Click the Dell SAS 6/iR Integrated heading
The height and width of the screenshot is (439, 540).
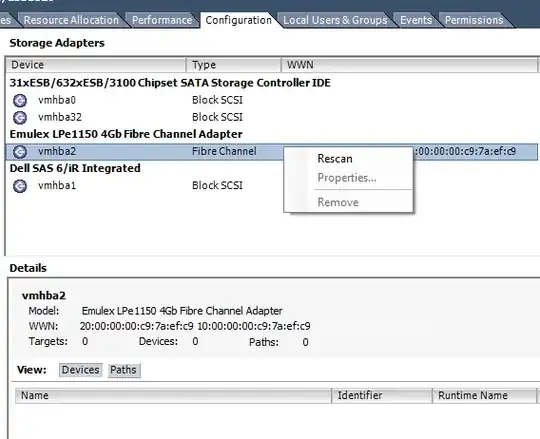(x=75, y=168)
